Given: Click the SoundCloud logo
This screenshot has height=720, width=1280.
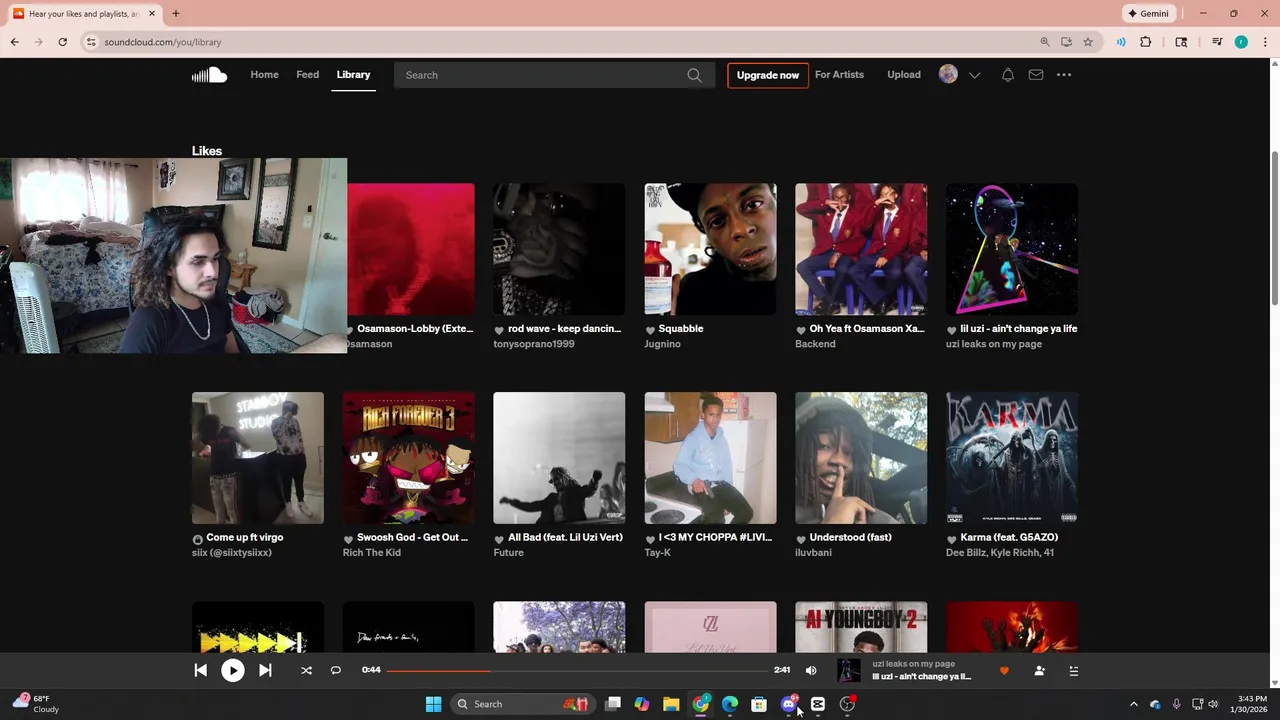Looking at the screenshot, I should (x=209, y=75).
